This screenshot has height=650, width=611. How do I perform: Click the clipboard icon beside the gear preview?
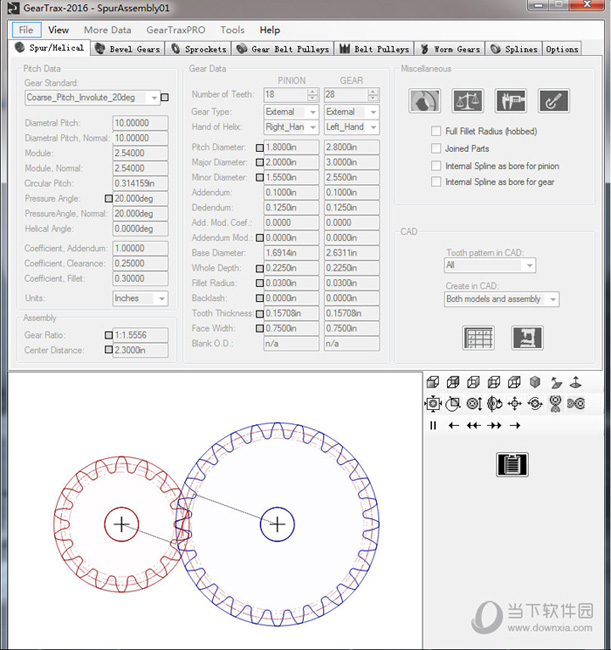click(512, 464)
